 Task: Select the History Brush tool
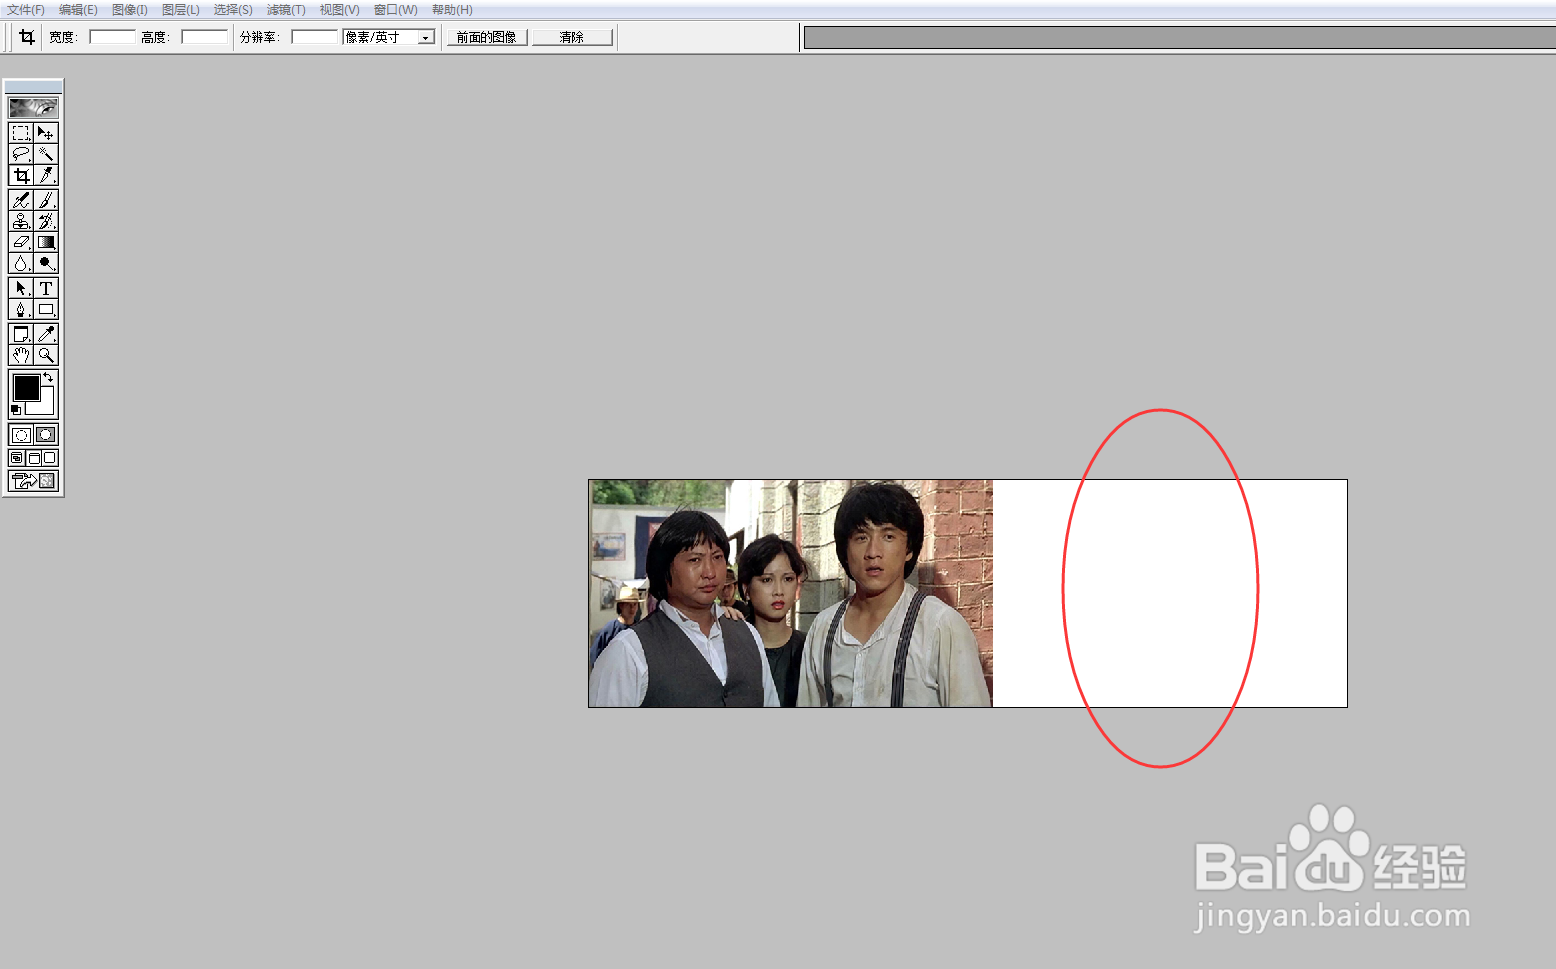click(x=46, y=221)
